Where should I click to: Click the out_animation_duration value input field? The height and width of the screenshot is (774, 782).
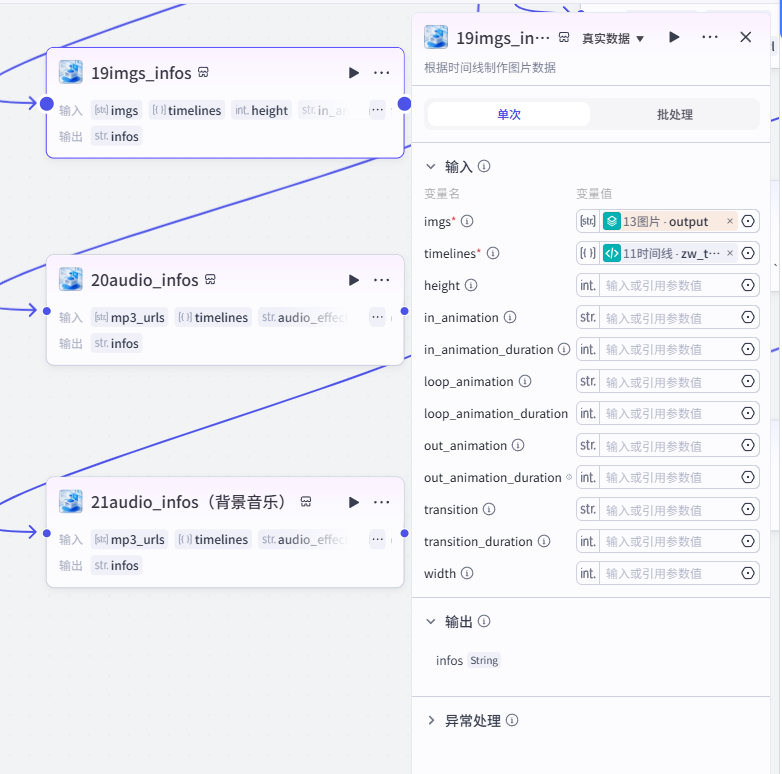pyautogui.click(x=669, y=477)
